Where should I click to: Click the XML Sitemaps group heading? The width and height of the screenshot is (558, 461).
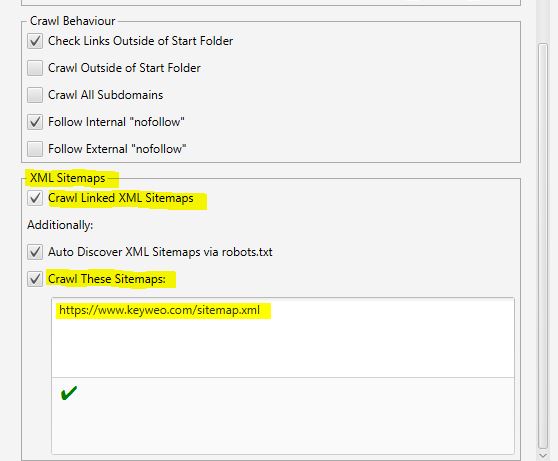[x=68, y=178]
